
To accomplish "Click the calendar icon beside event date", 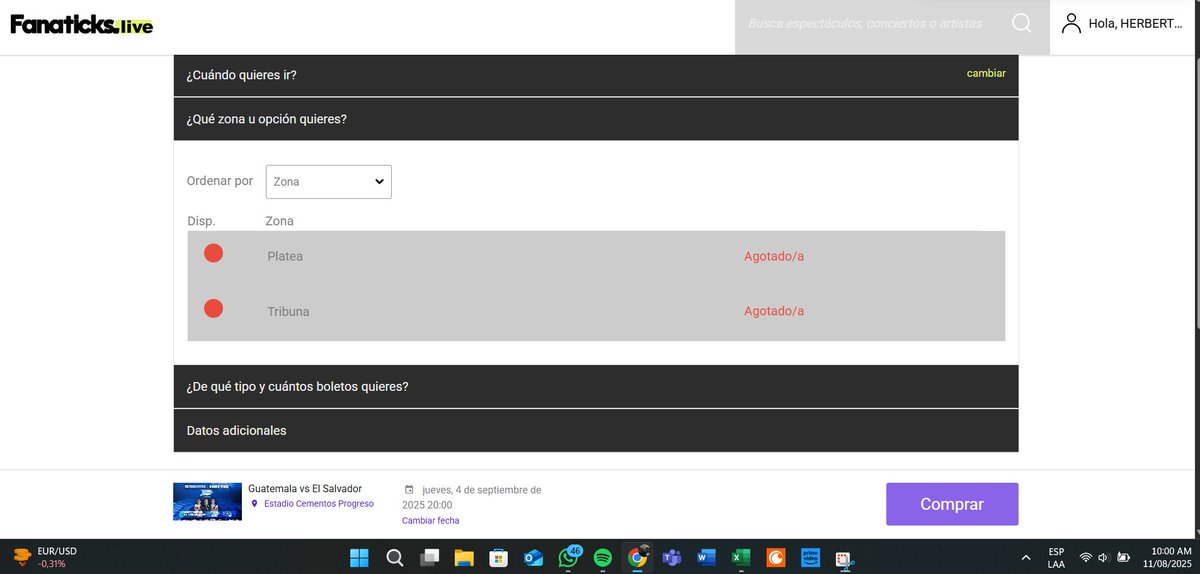I will pyautogui.click(x=408, y=490).
